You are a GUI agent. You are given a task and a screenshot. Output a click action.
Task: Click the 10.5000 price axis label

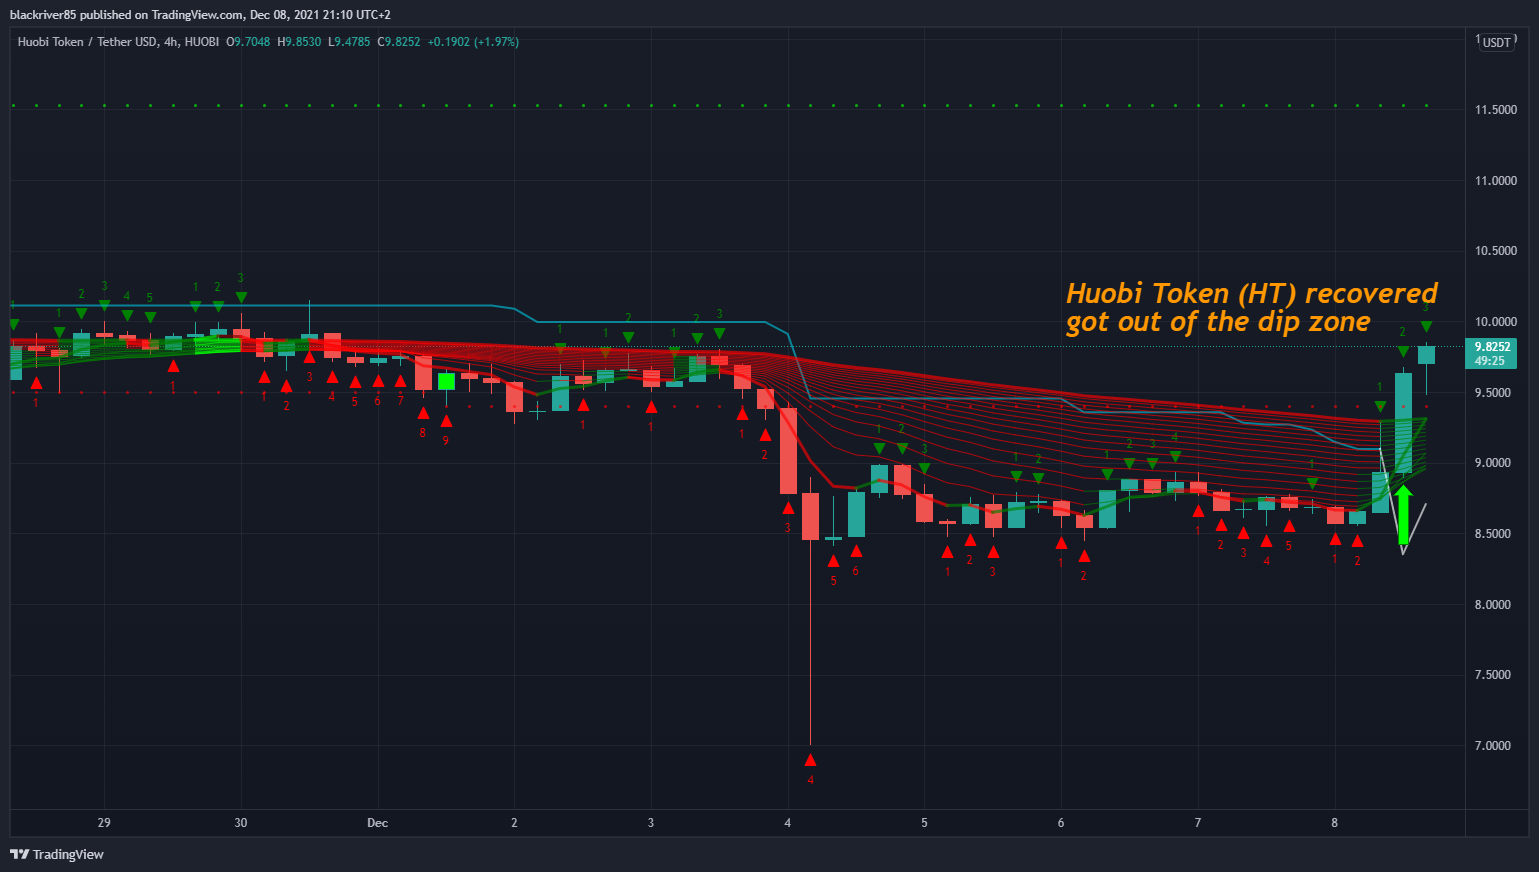1496,251
